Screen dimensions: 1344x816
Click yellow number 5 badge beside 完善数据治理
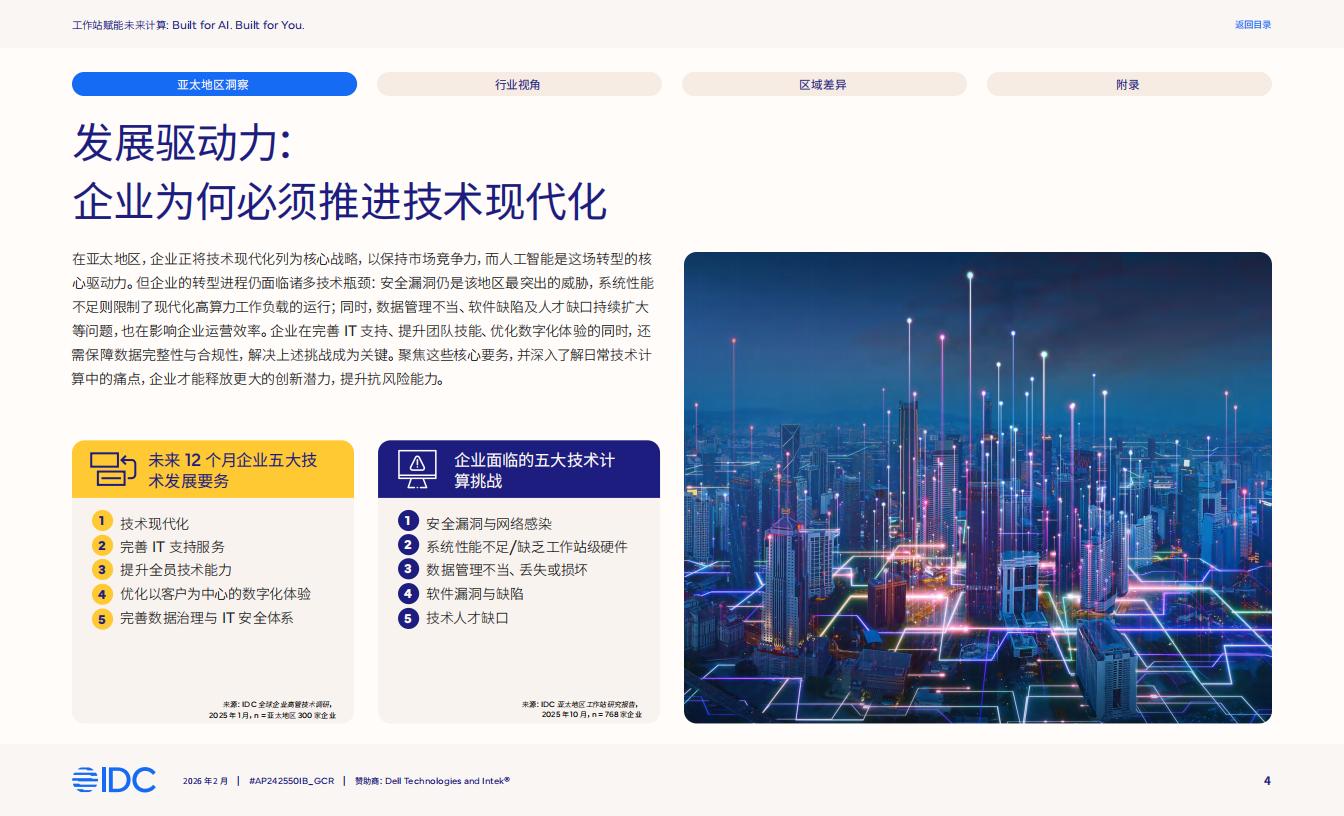tap(101, 618)
